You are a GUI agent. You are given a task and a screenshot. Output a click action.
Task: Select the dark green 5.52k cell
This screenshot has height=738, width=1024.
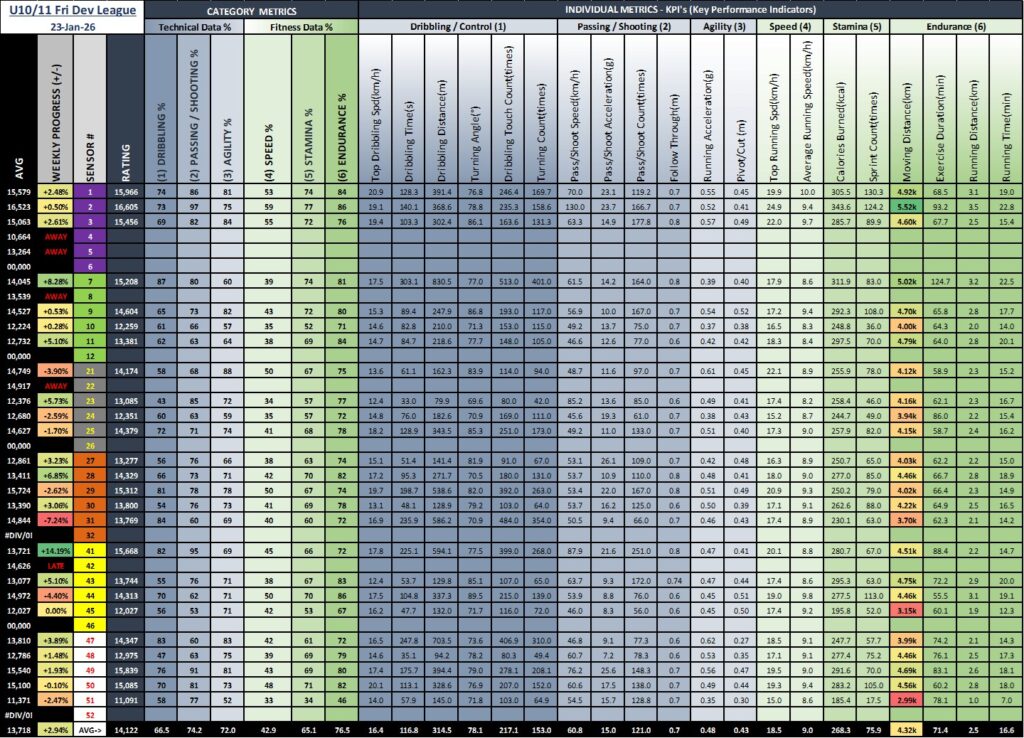pos(907,204)
